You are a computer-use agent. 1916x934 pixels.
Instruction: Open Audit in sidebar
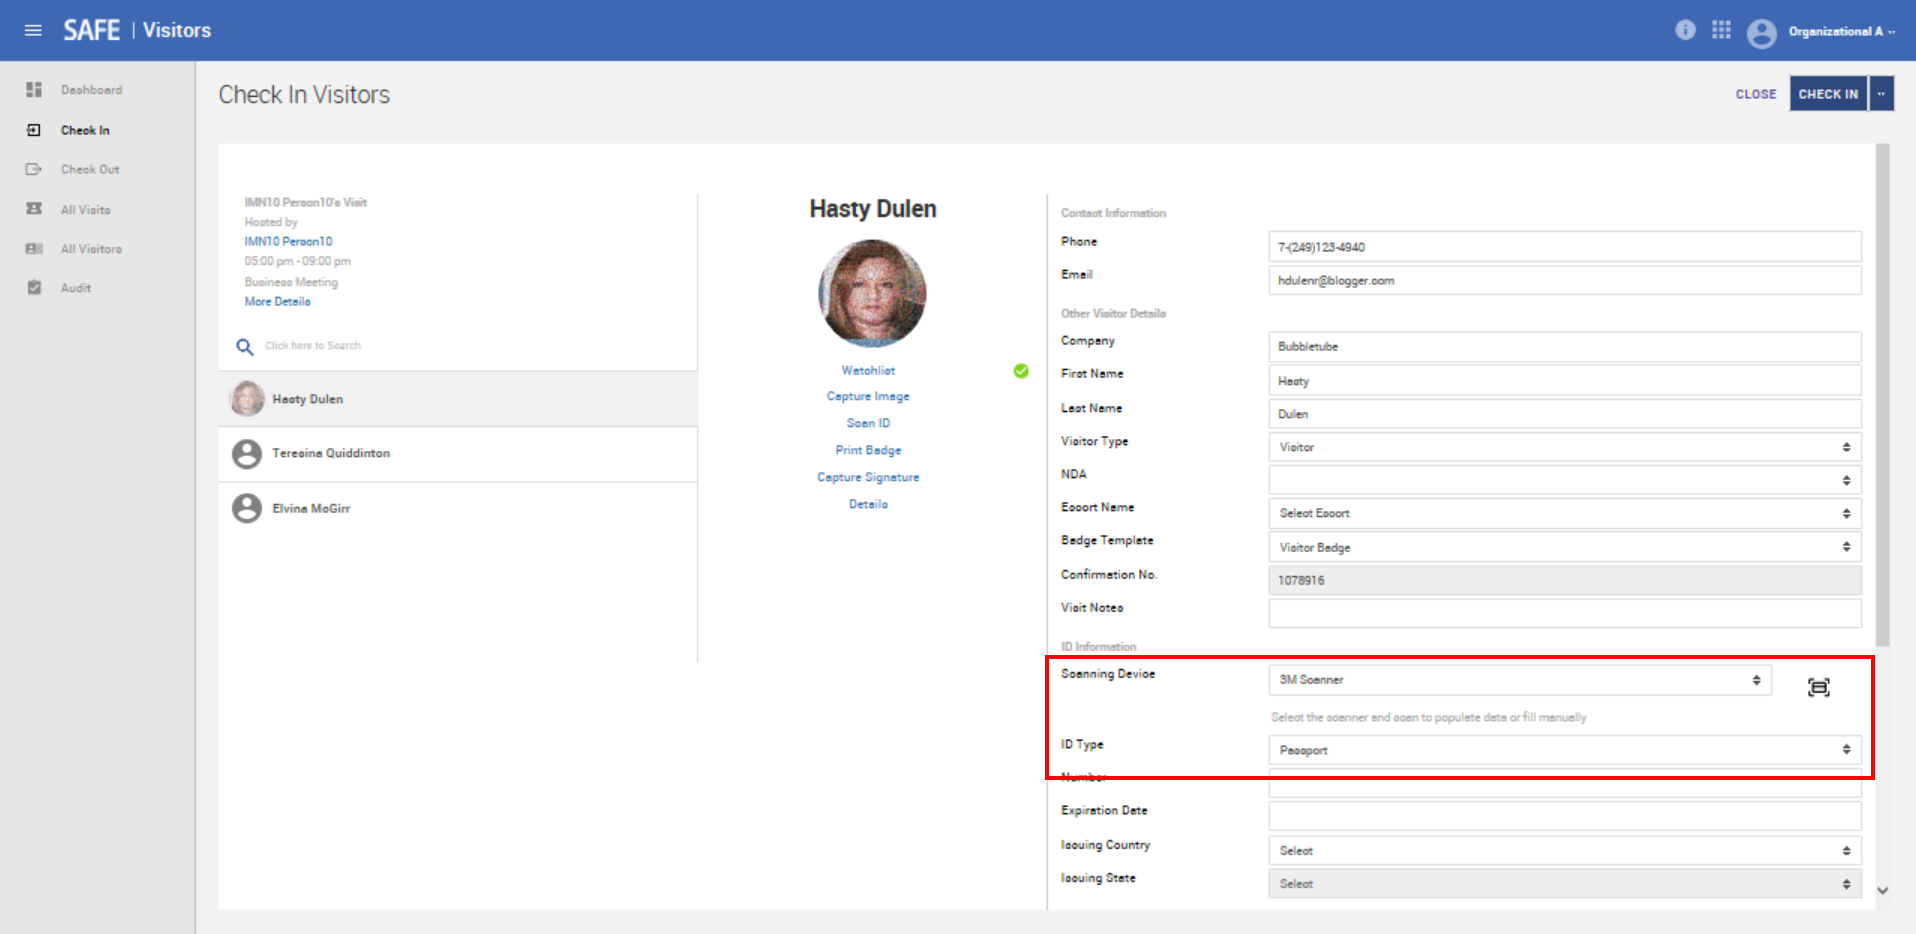(x=75, y=287)
